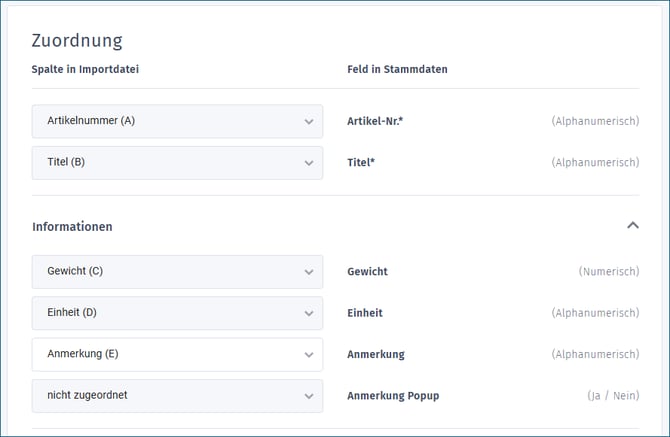Click the Informationen section title
The width and height of the screenshot is (670, 437).
point(72,227)
